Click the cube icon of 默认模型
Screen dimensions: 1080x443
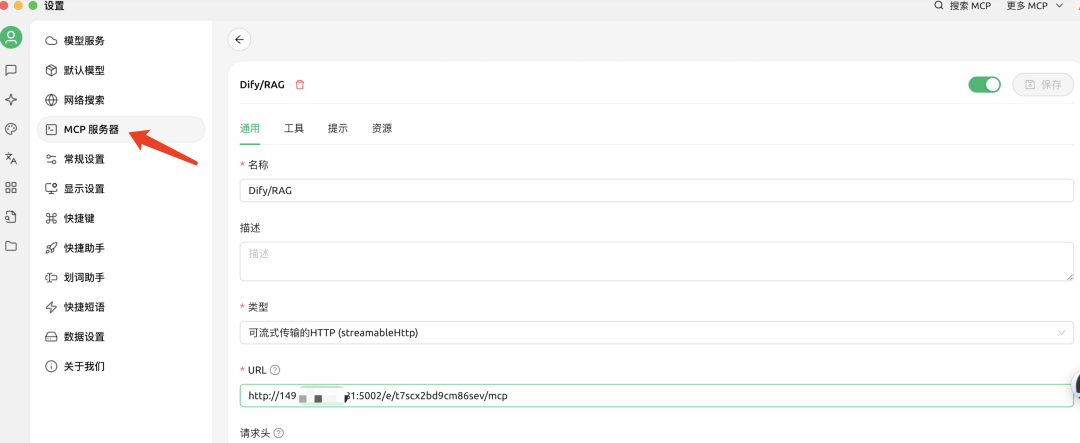tap(51, 70)
